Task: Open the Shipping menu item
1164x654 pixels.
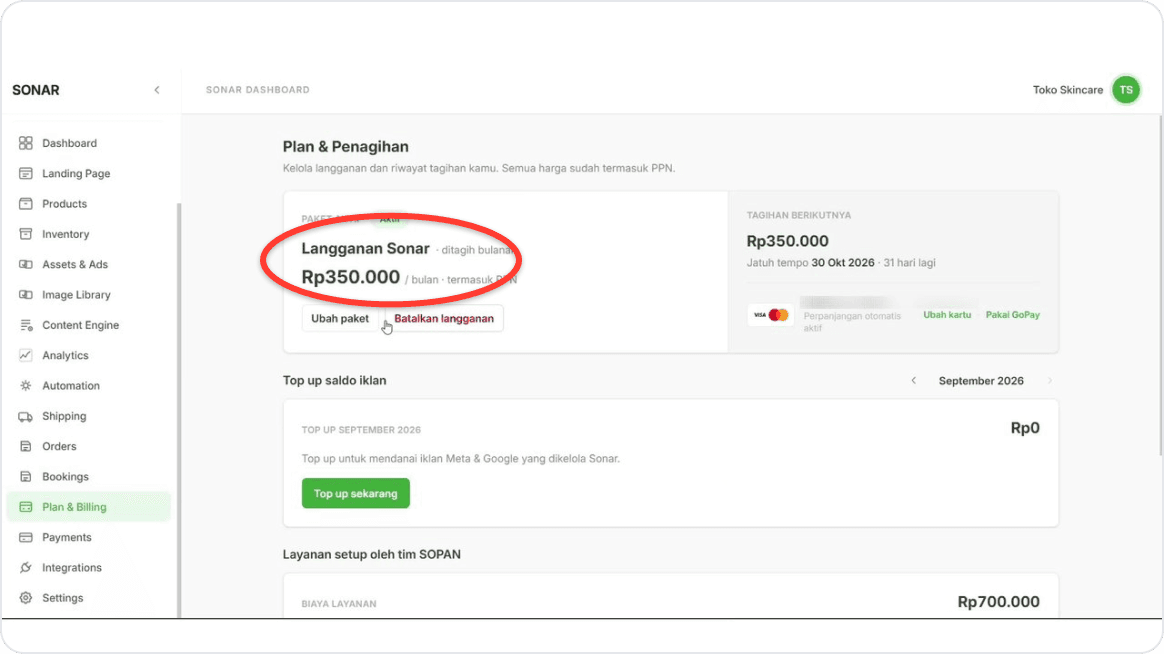Action: click(x=89, y=416)
